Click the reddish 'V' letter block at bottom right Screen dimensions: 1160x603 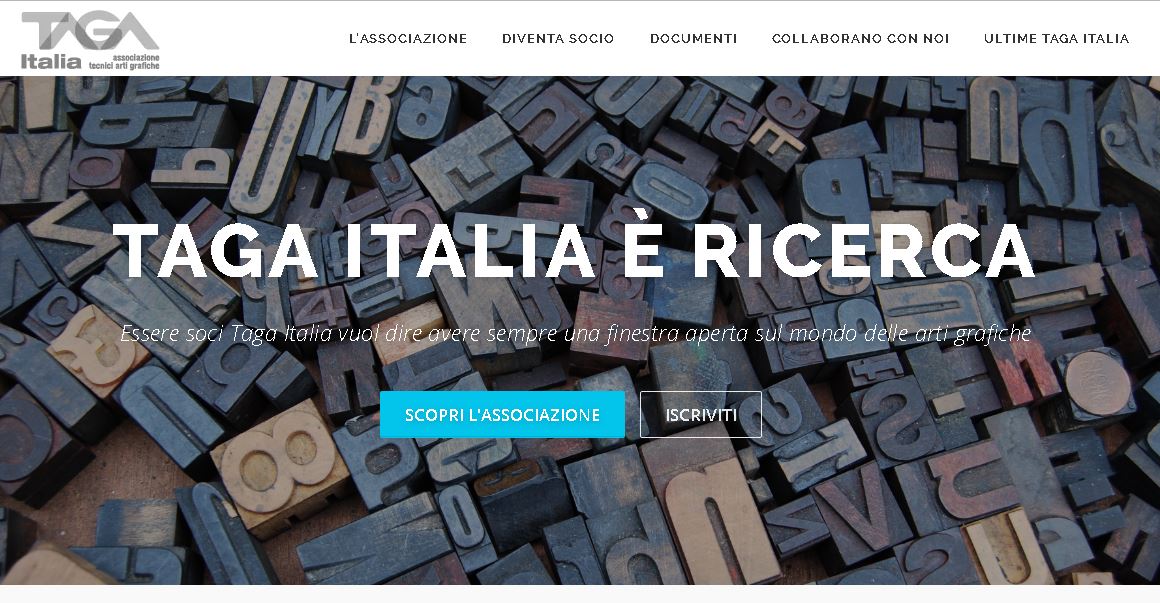pyautogui.click(x=861, y=513)
